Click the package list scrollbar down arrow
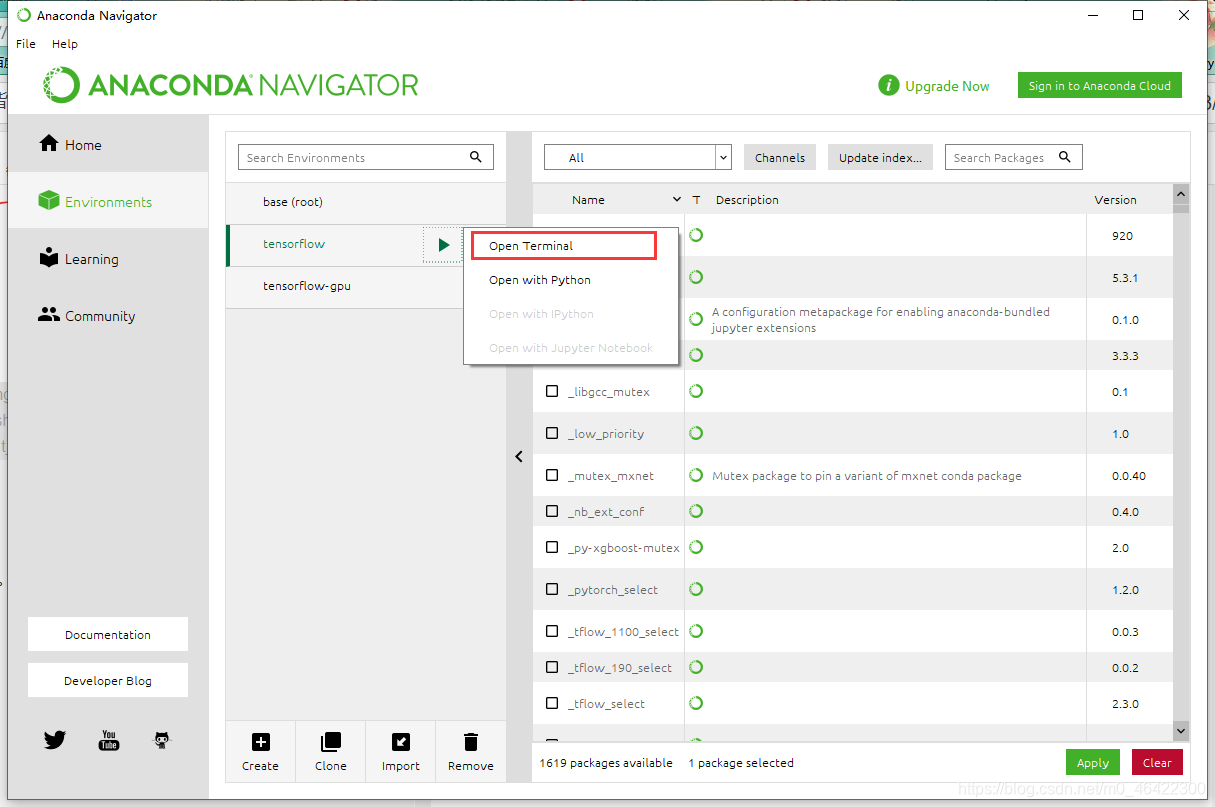The width and height of the screenshot is (1215, 807). 1181,731
